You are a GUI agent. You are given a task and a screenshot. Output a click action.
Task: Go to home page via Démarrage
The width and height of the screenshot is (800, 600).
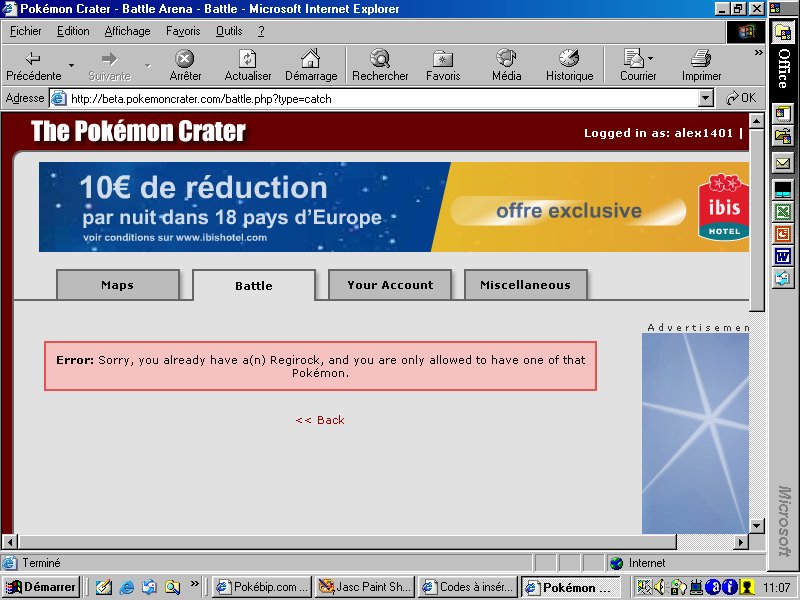click(311, 60)
